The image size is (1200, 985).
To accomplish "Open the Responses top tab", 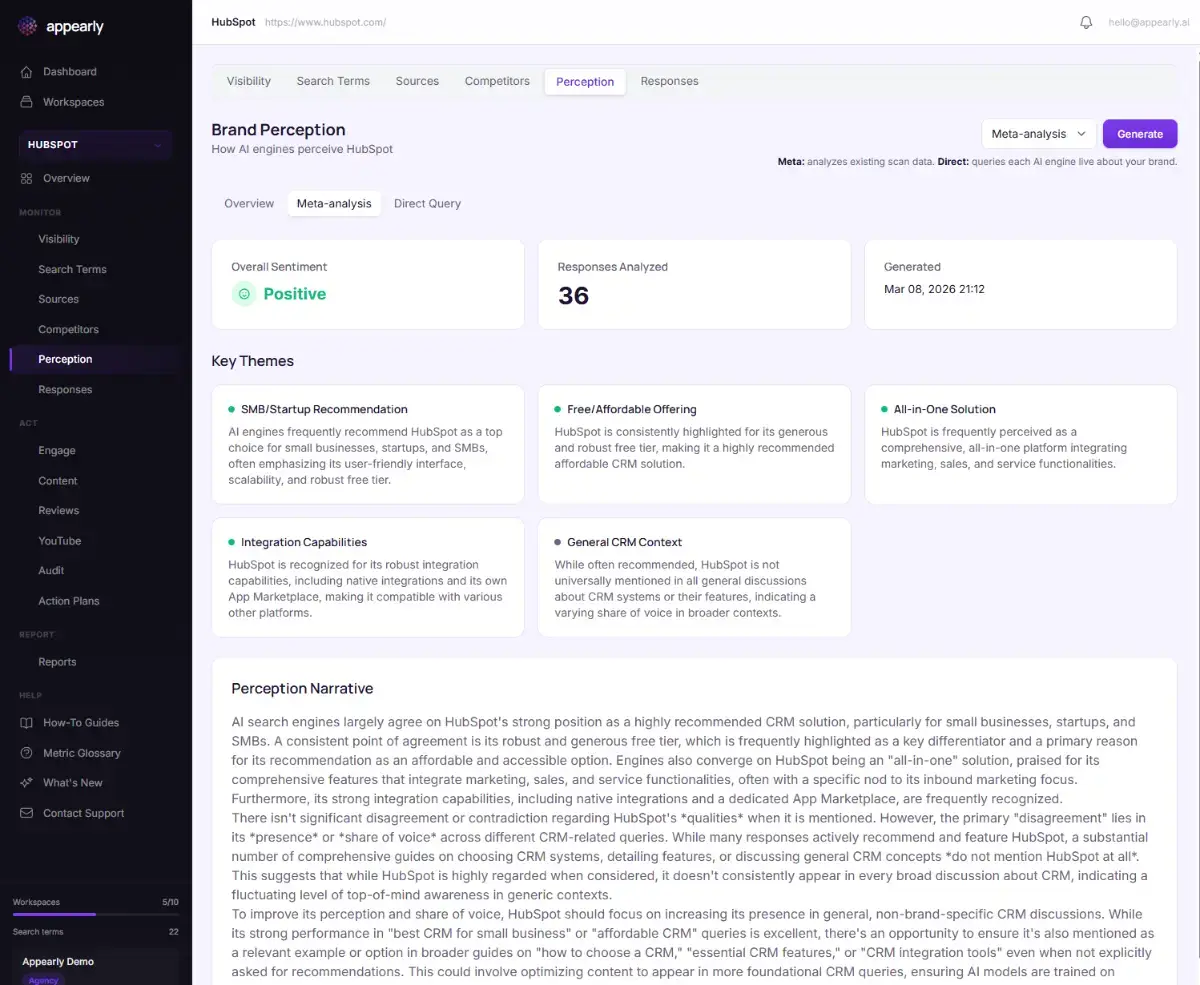I will pos(670,81).
